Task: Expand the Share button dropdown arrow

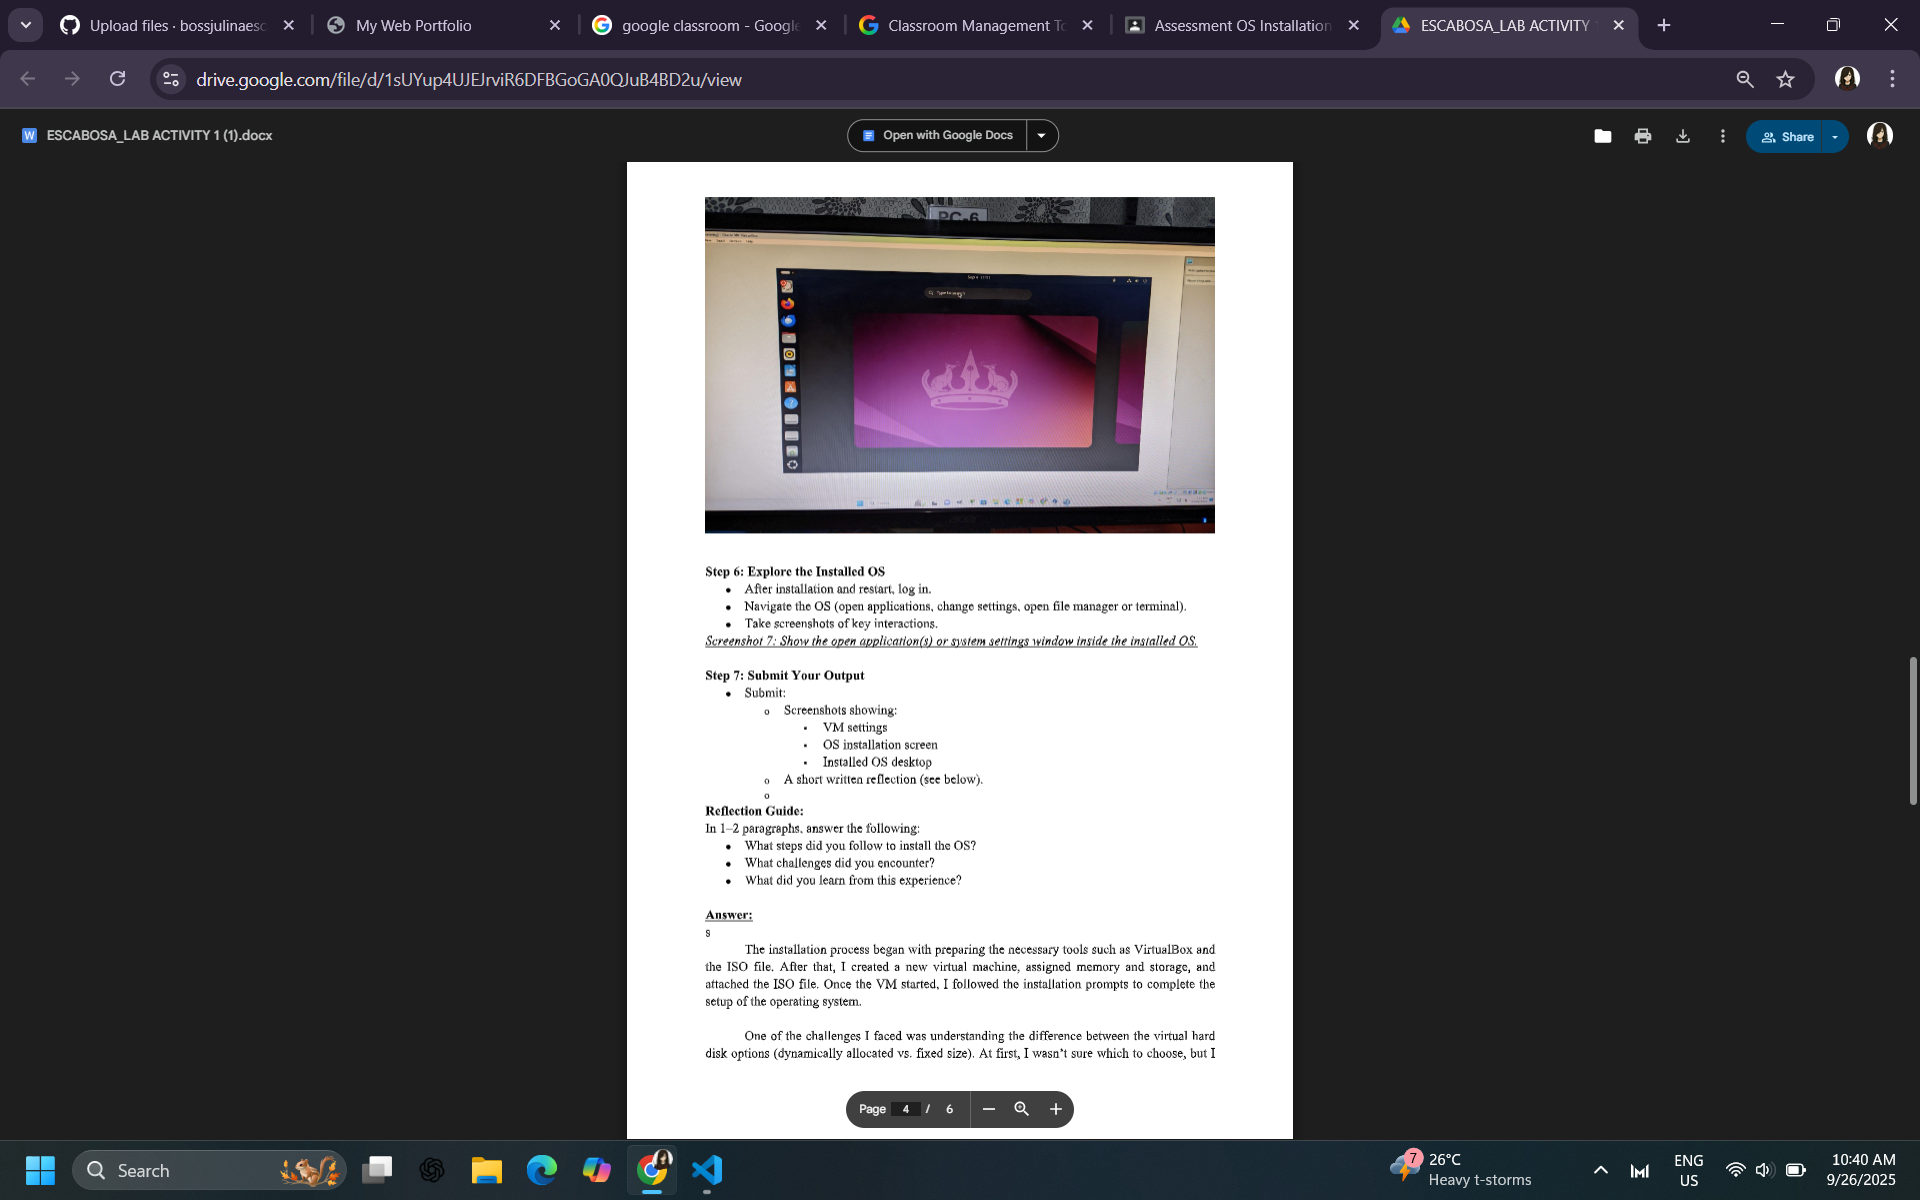Action: pos(1834,137)
